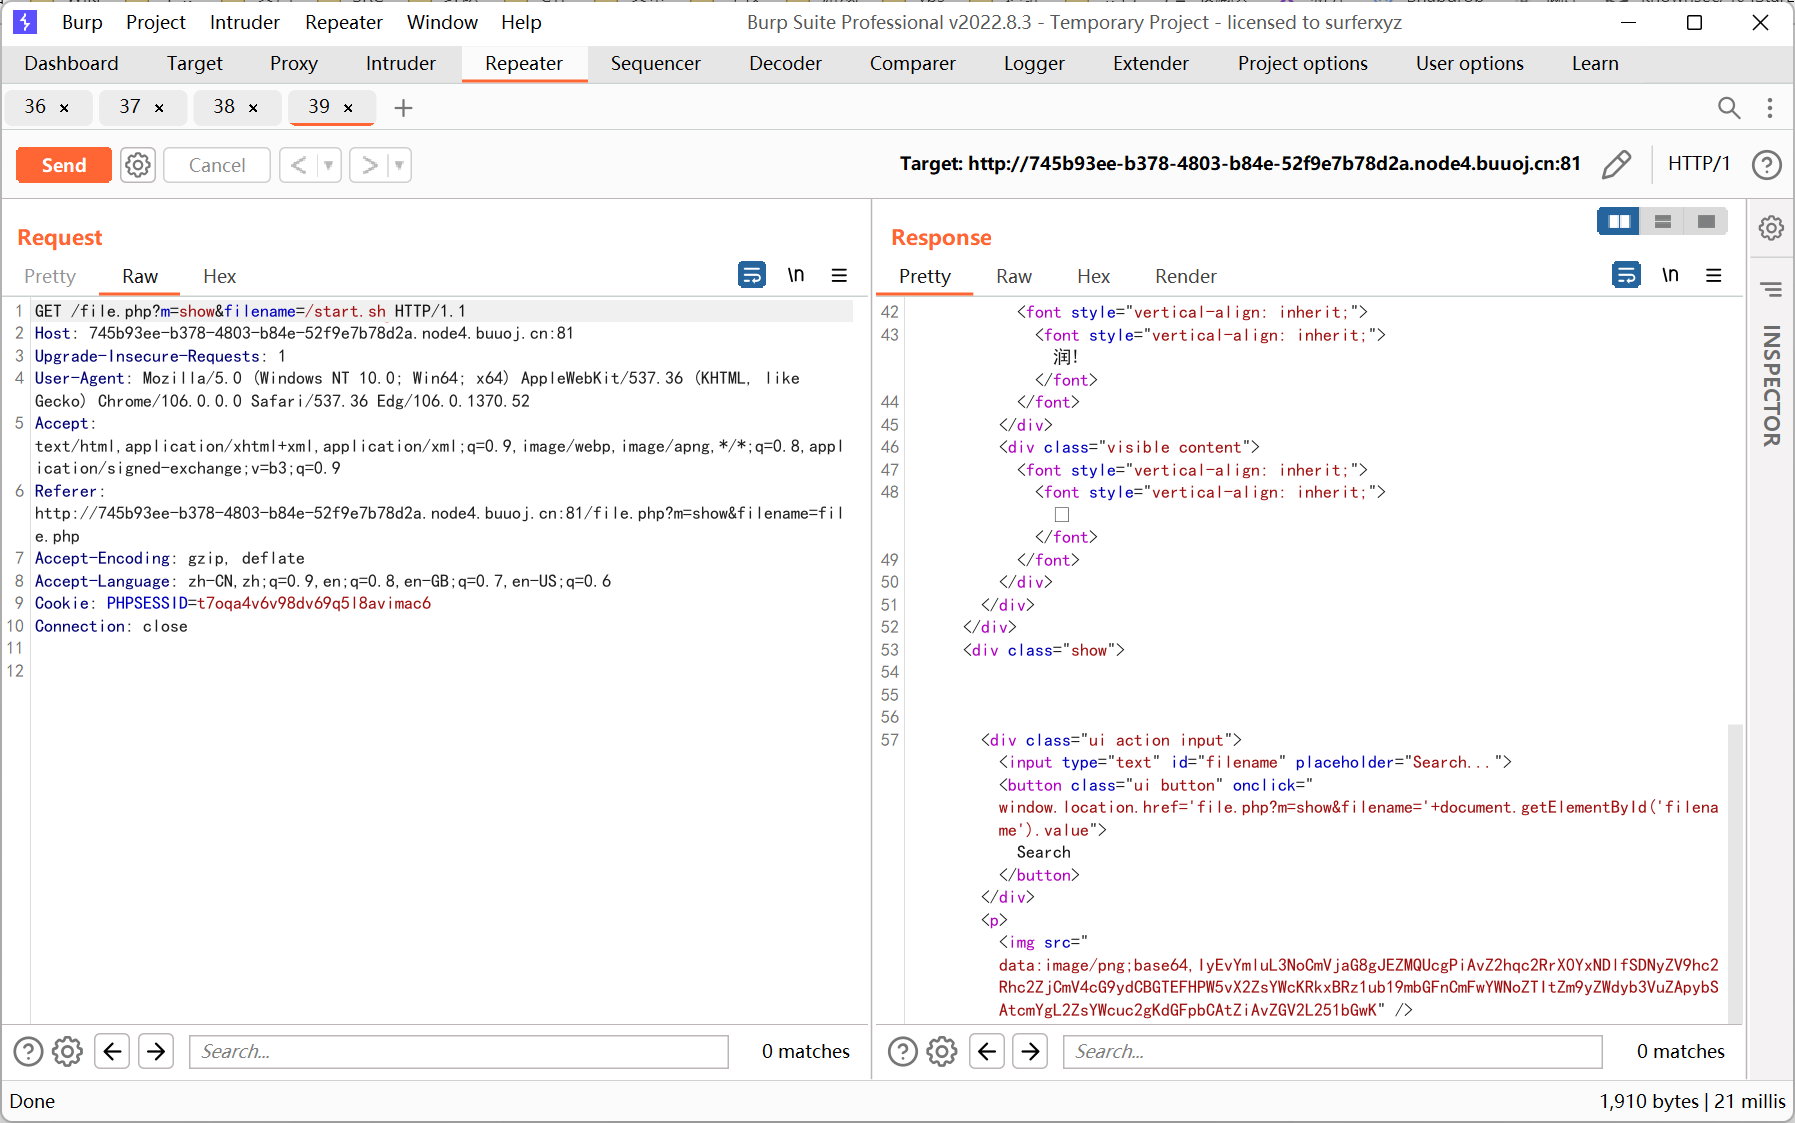Switch to the Comparer tab

tap(913, 63)
